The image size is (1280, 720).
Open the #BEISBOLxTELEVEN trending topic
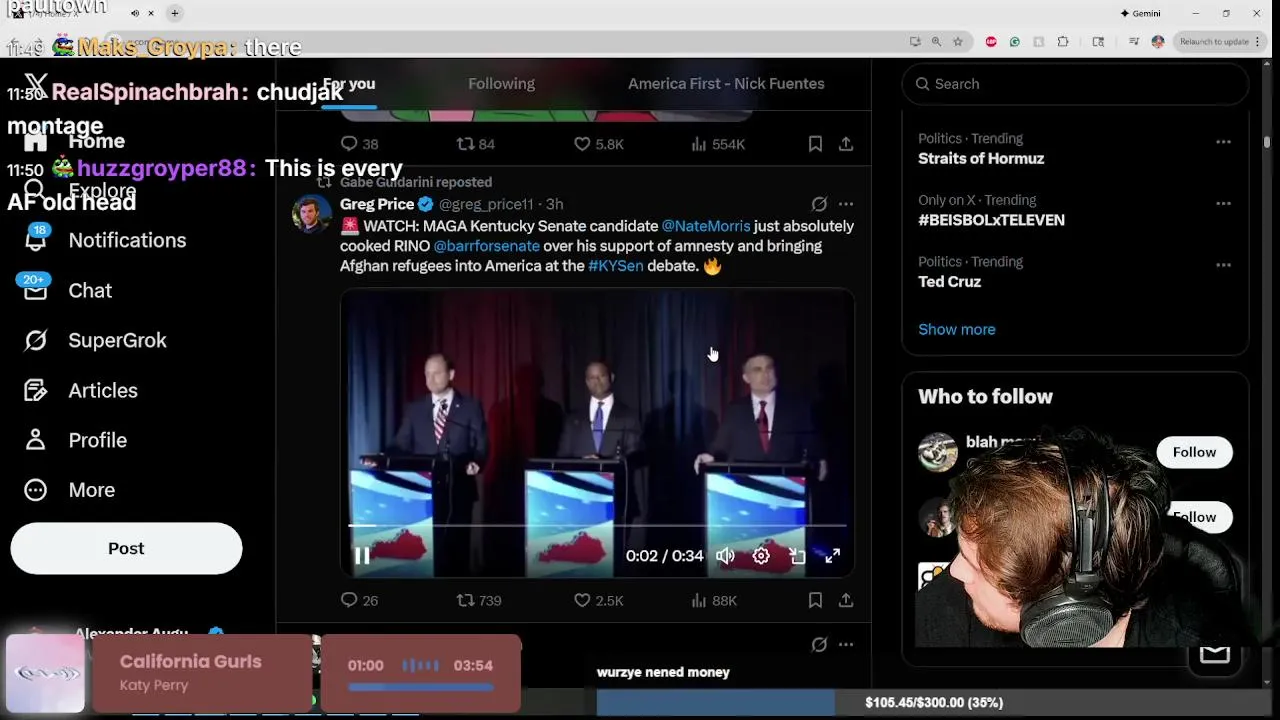(x=991, y=220)
